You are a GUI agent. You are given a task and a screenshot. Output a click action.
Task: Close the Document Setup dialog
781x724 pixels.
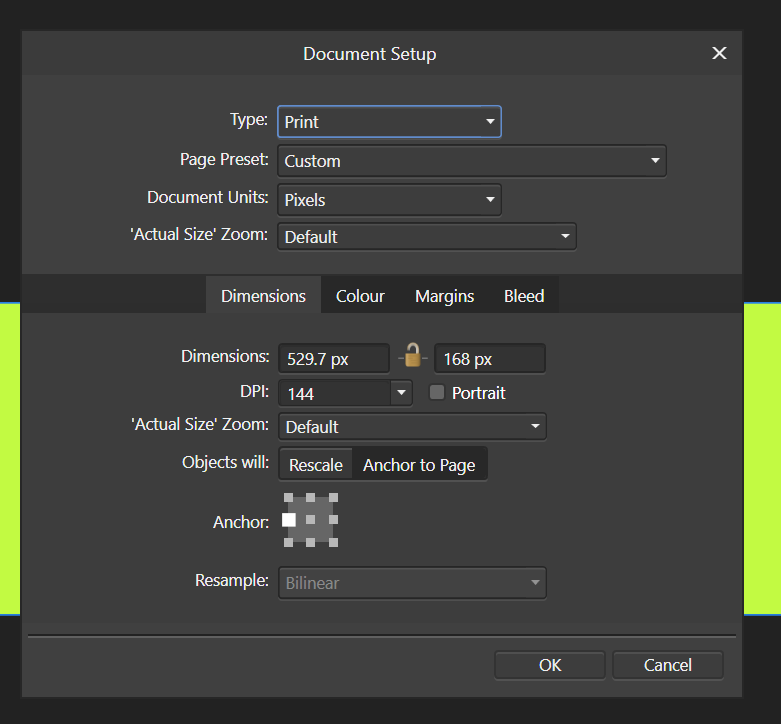pos(719,53)
